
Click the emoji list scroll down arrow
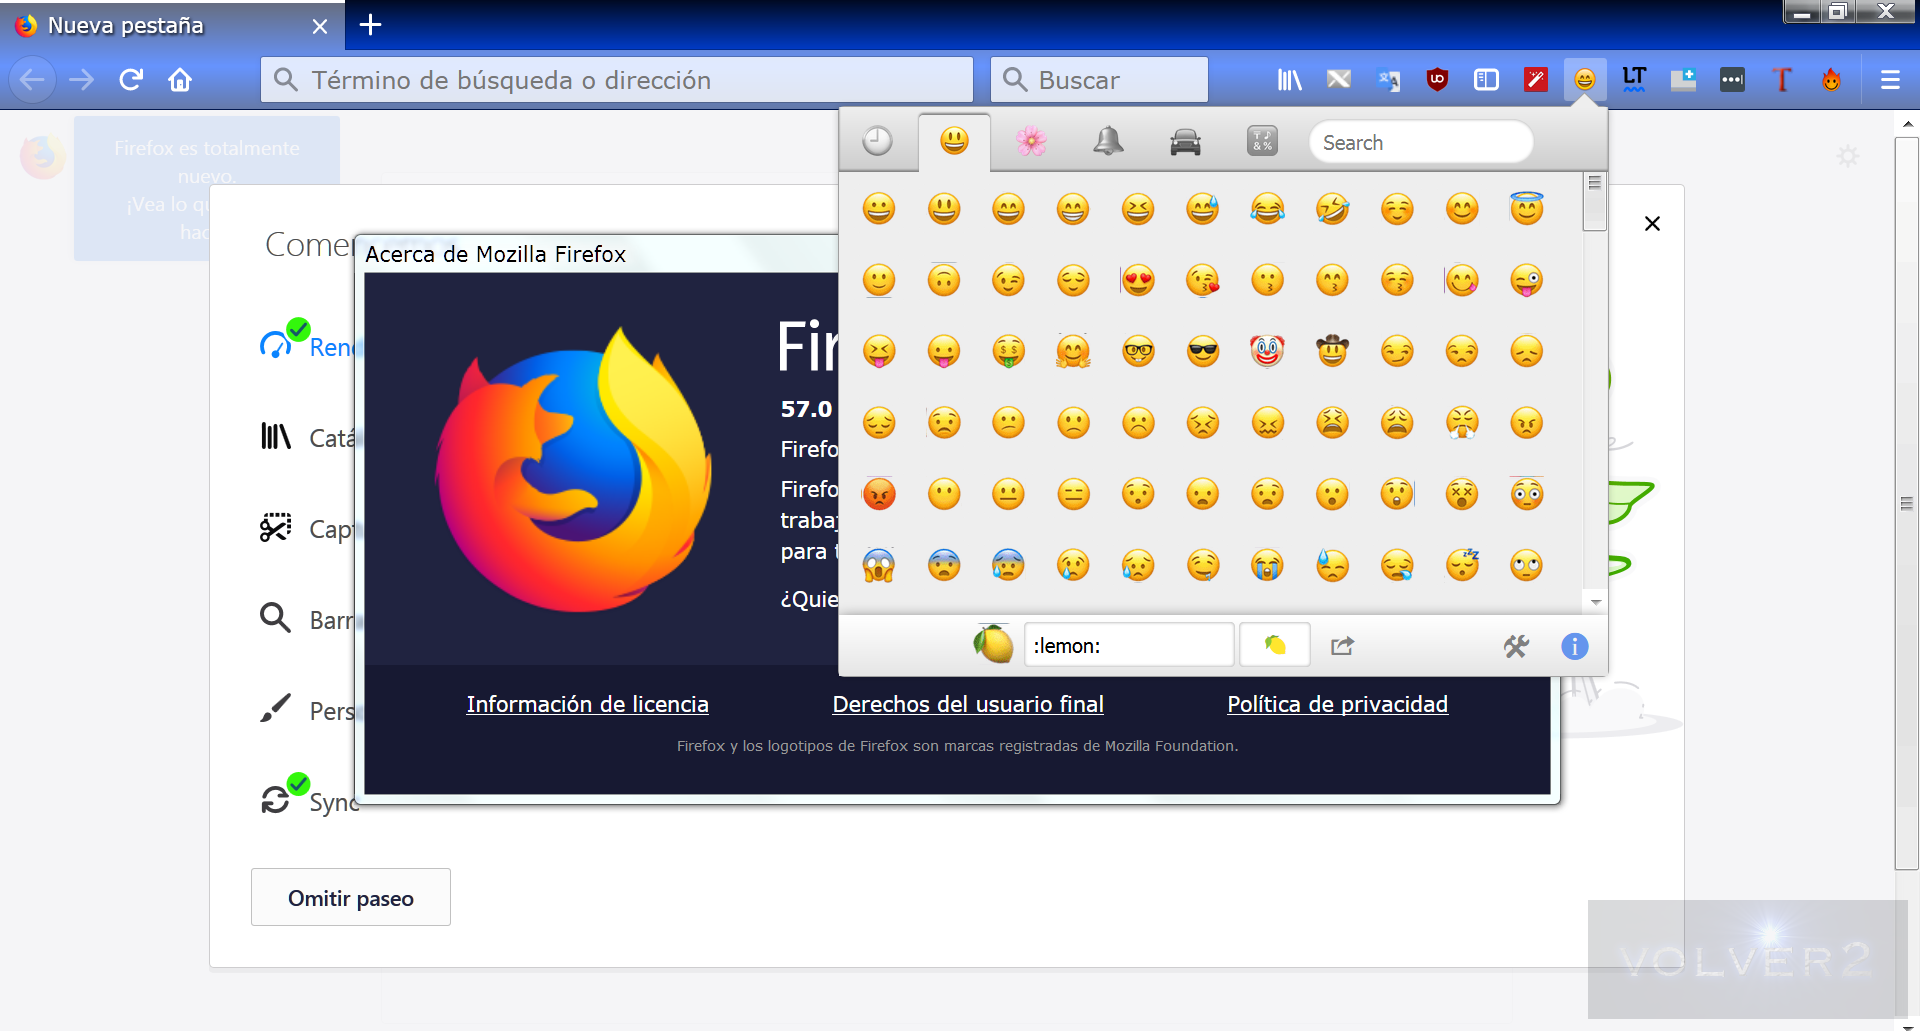coord(1595,602)
